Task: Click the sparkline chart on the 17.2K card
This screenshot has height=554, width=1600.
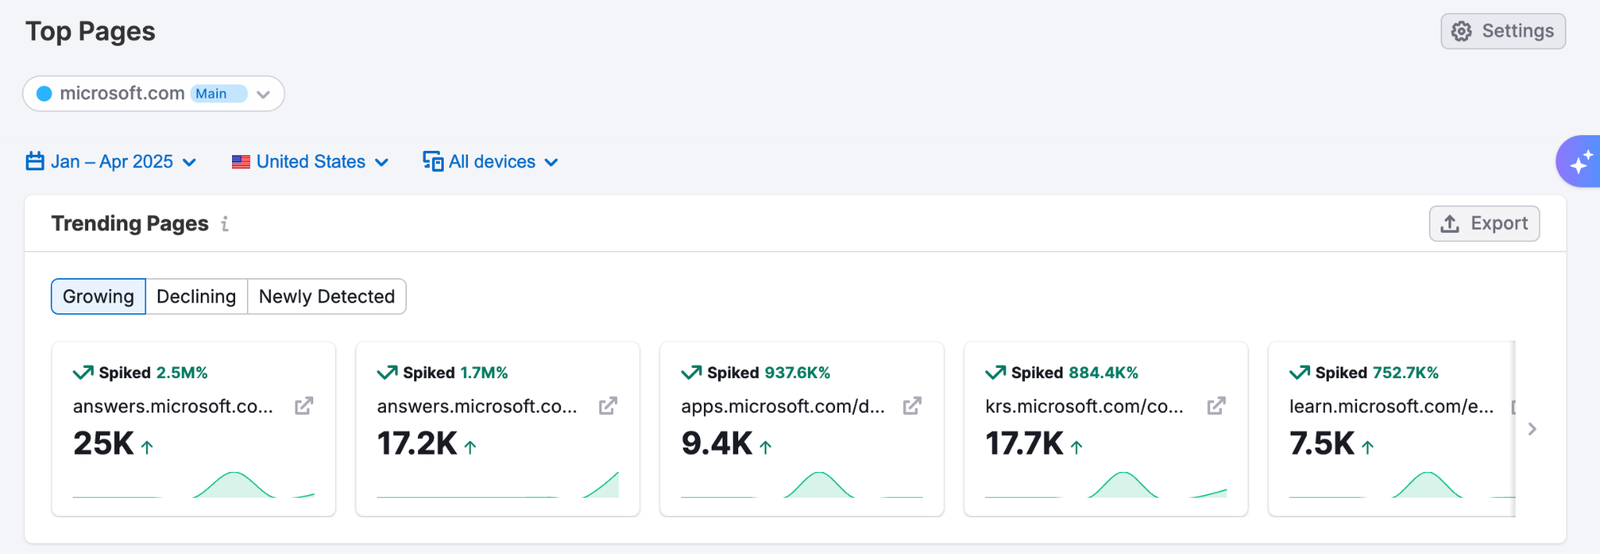Action: [x=498, y=484]
